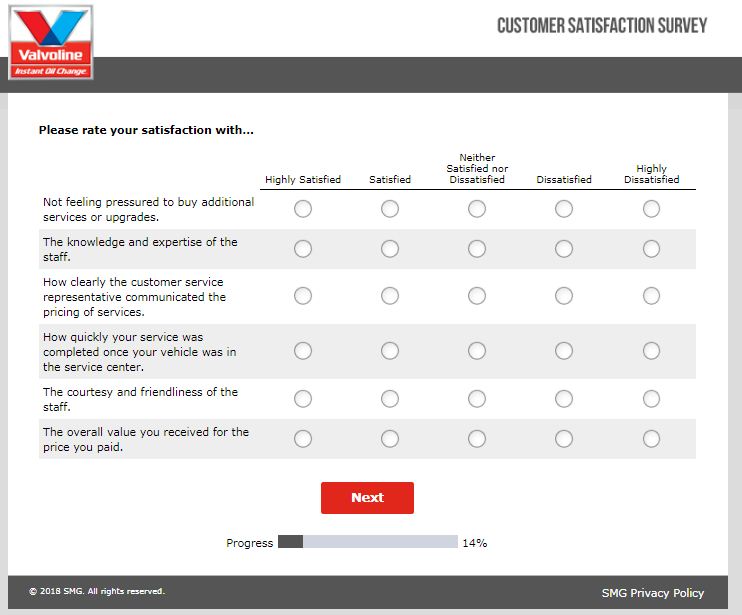Select Dissatisfied for staff courtesy and friendliness
Image resolution: width=742 pixels, height=615 pixels.
(x=564, y=399)
